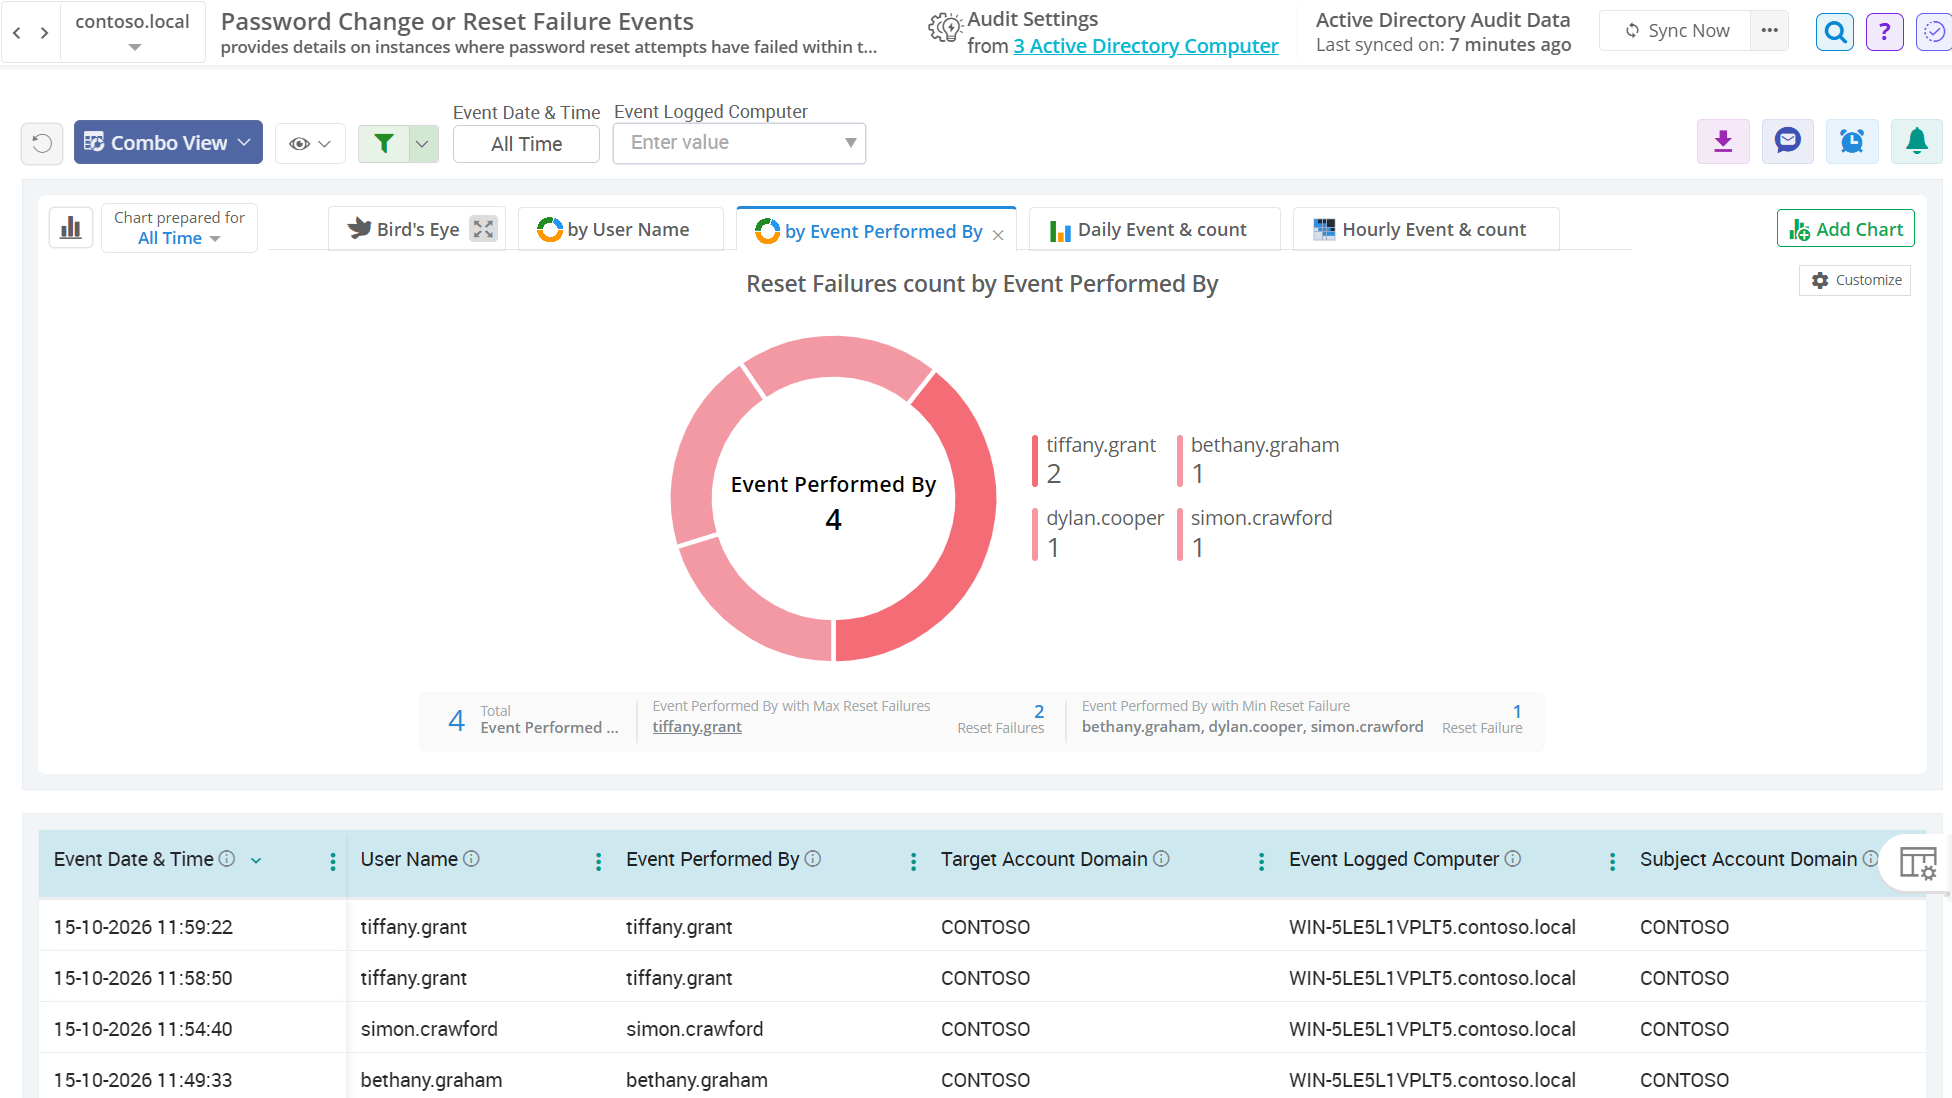The height and width of the screenshot is (1098, 1952).
Task: Expand the Bird's Eye fullscreen icon
Action: point(483,229)
